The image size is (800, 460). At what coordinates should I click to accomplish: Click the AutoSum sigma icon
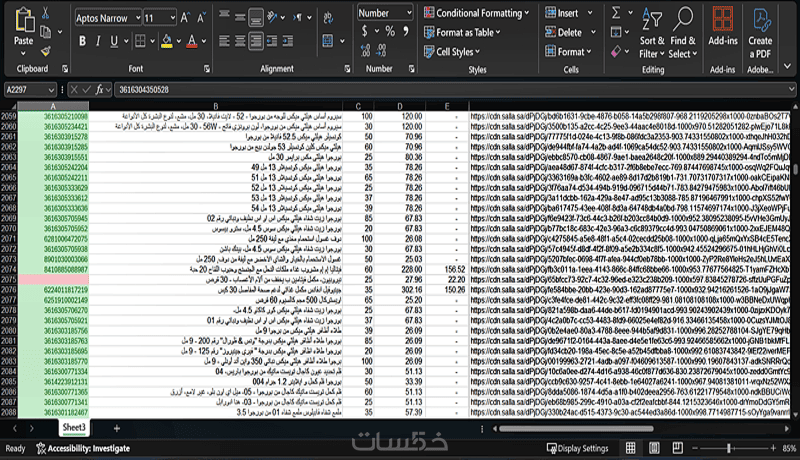616,13
